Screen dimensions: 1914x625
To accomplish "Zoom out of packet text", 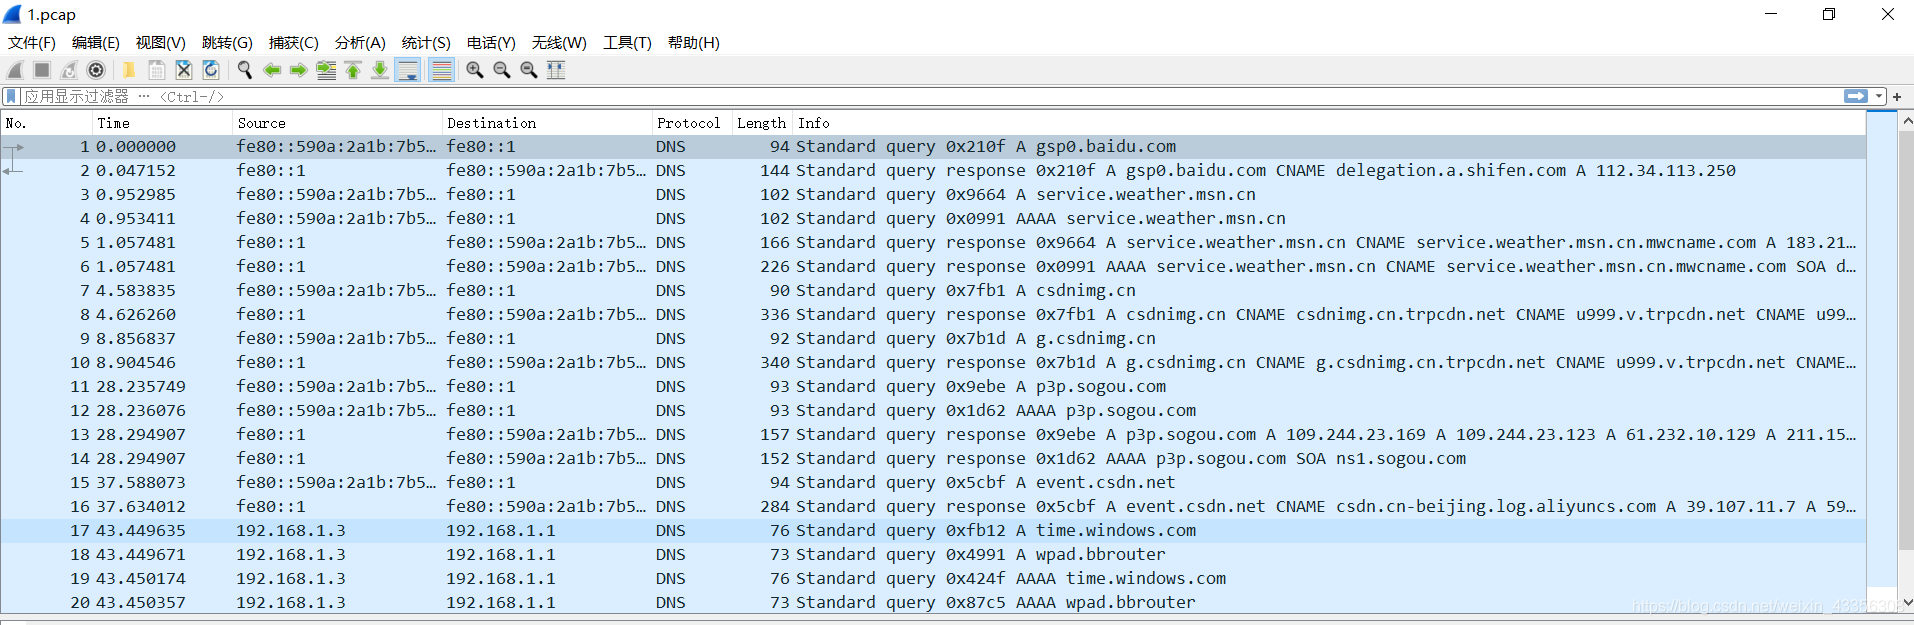I will click(502, 70).
